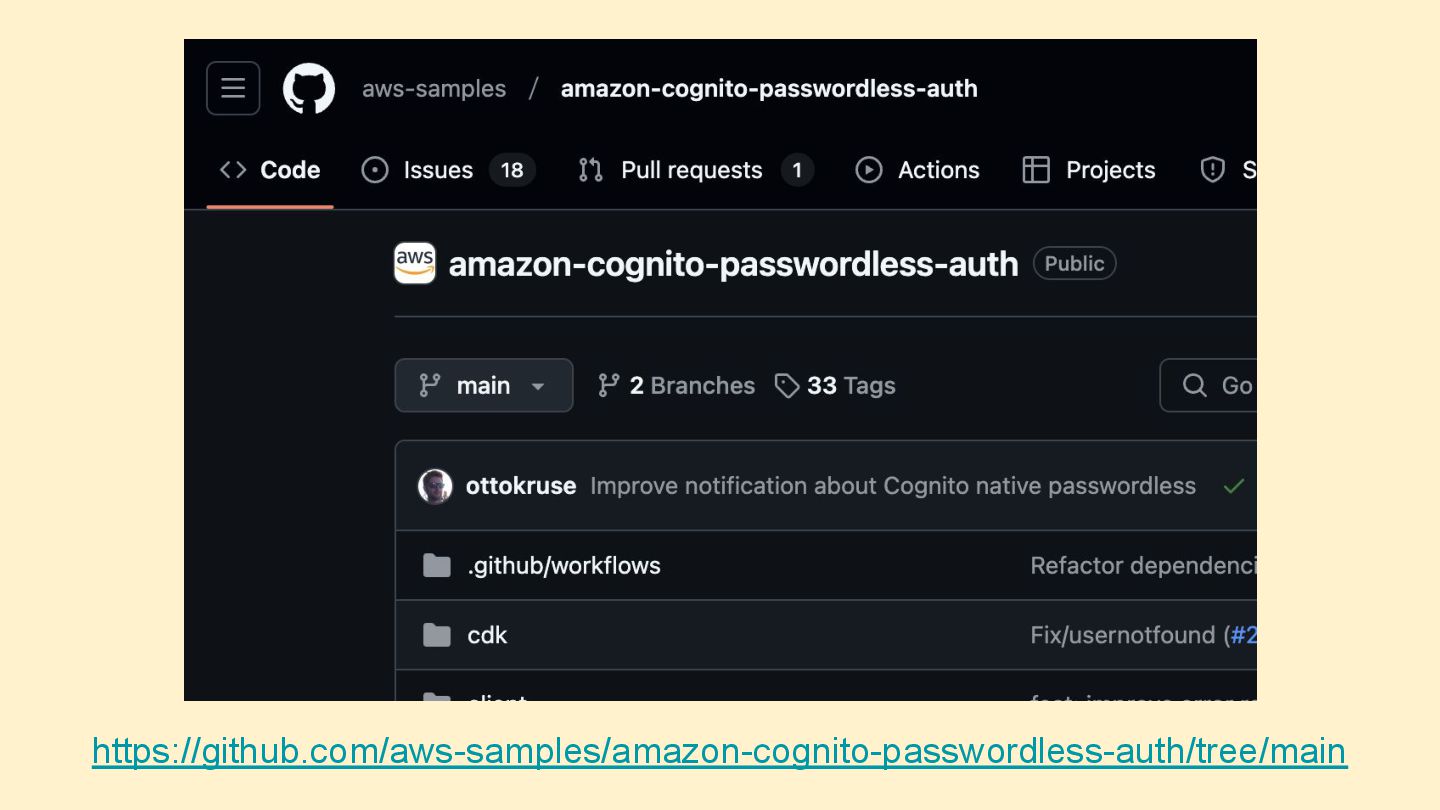
Task: Click the GitHub Octocat logo
Action: 309,88
